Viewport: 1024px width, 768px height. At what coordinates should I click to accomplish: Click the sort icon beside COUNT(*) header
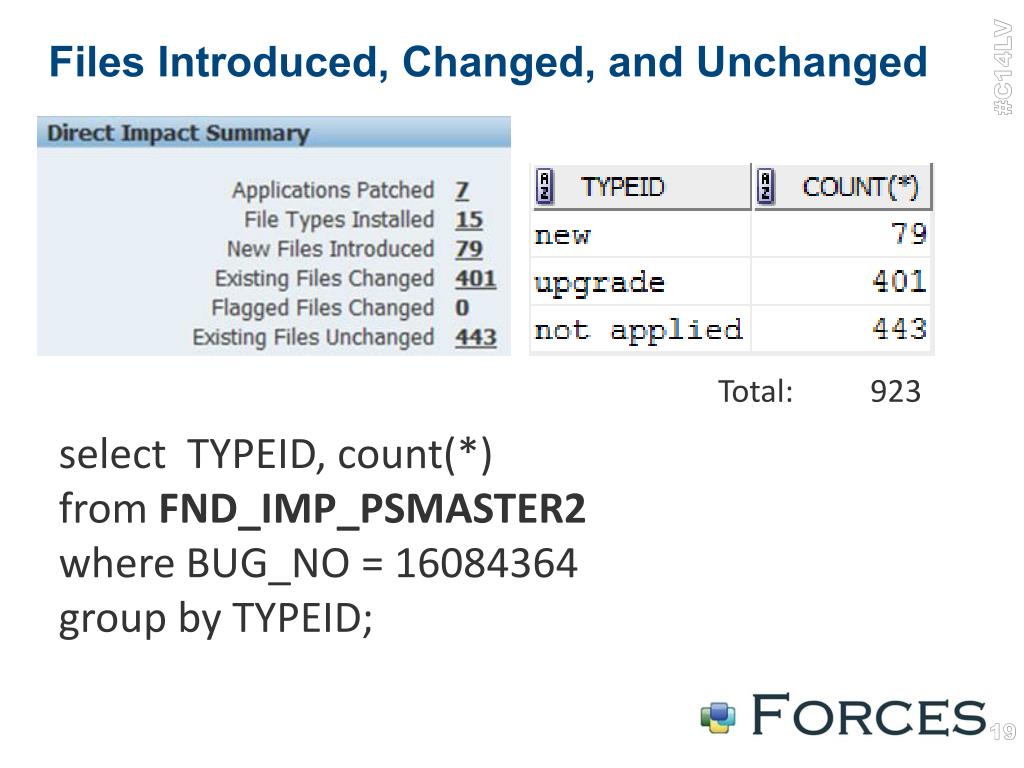click(766, 187)
